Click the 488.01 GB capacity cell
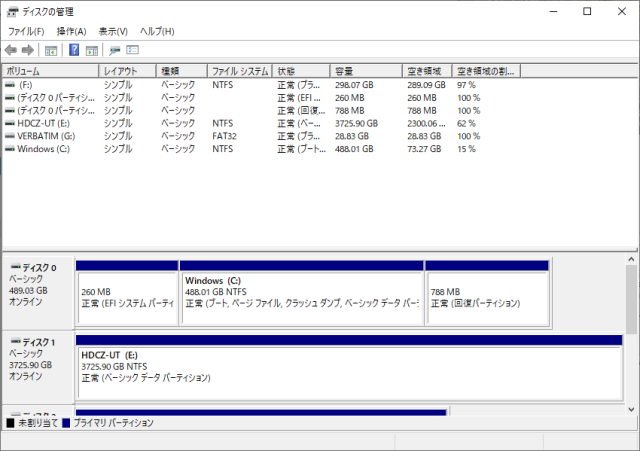 point(354,149)
